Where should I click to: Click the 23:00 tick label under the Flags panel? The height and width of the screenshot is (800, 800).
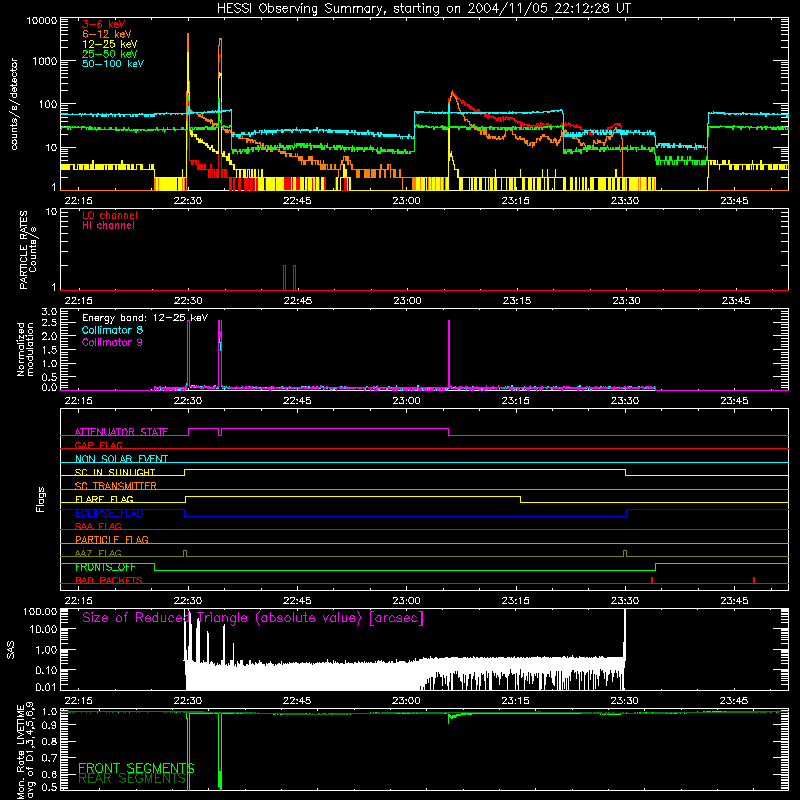coord(406,601)
